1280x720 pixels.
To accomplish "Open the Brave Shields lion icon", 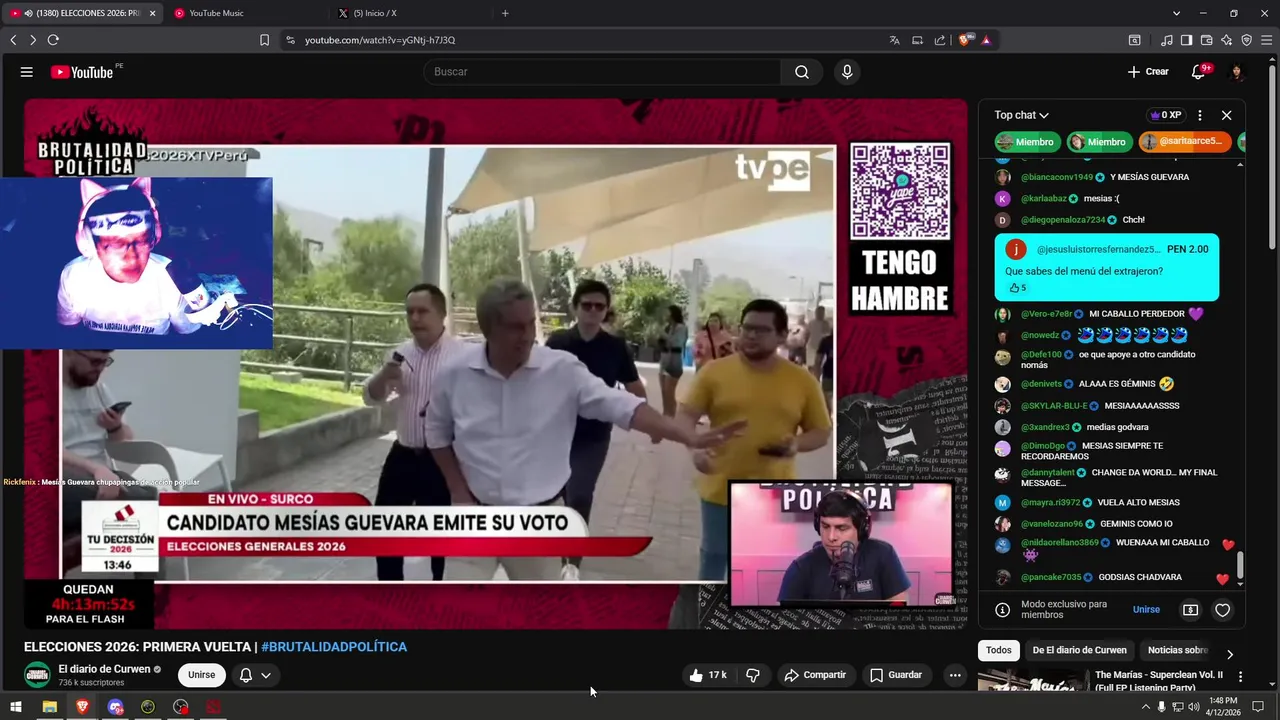I will (965, 40).
